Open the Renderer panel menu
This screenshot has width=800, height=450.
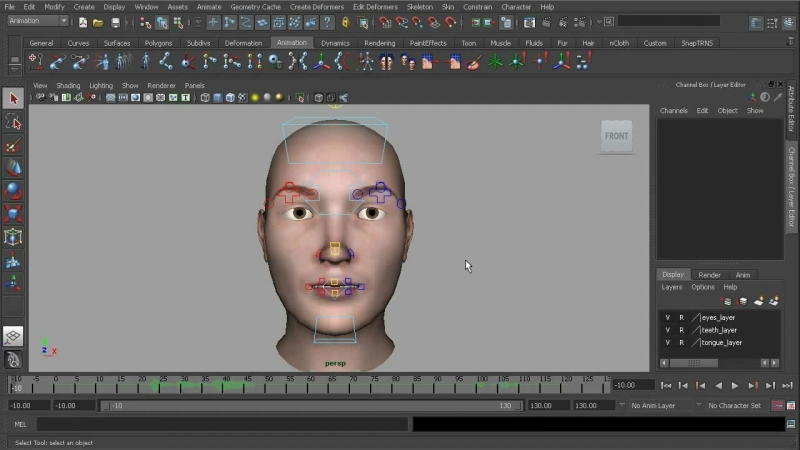point(161,85)
